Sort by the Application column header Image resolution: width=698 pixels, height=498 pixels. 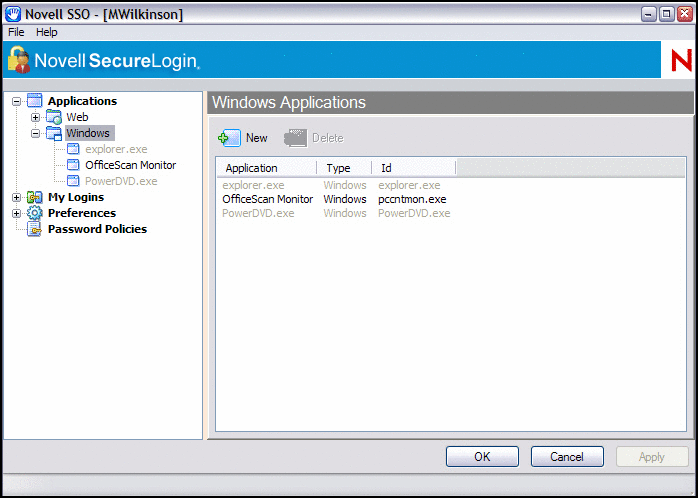click(x=267, y=168)
